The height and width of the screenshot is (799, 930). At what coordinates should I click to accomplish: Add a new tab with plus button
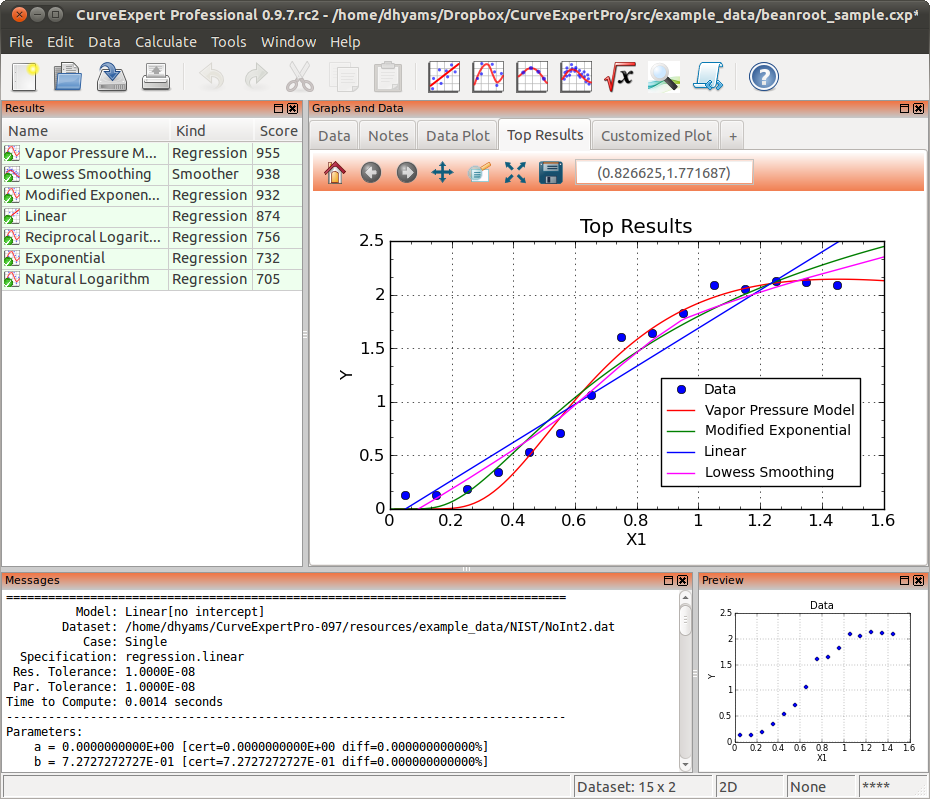(732, 136)
